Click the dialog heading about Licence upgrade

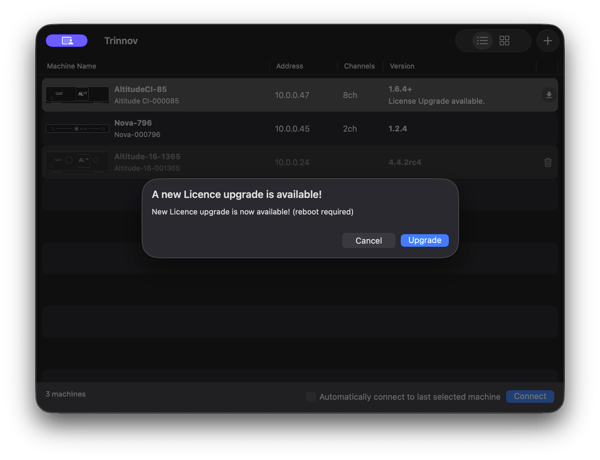coord(236,194)
